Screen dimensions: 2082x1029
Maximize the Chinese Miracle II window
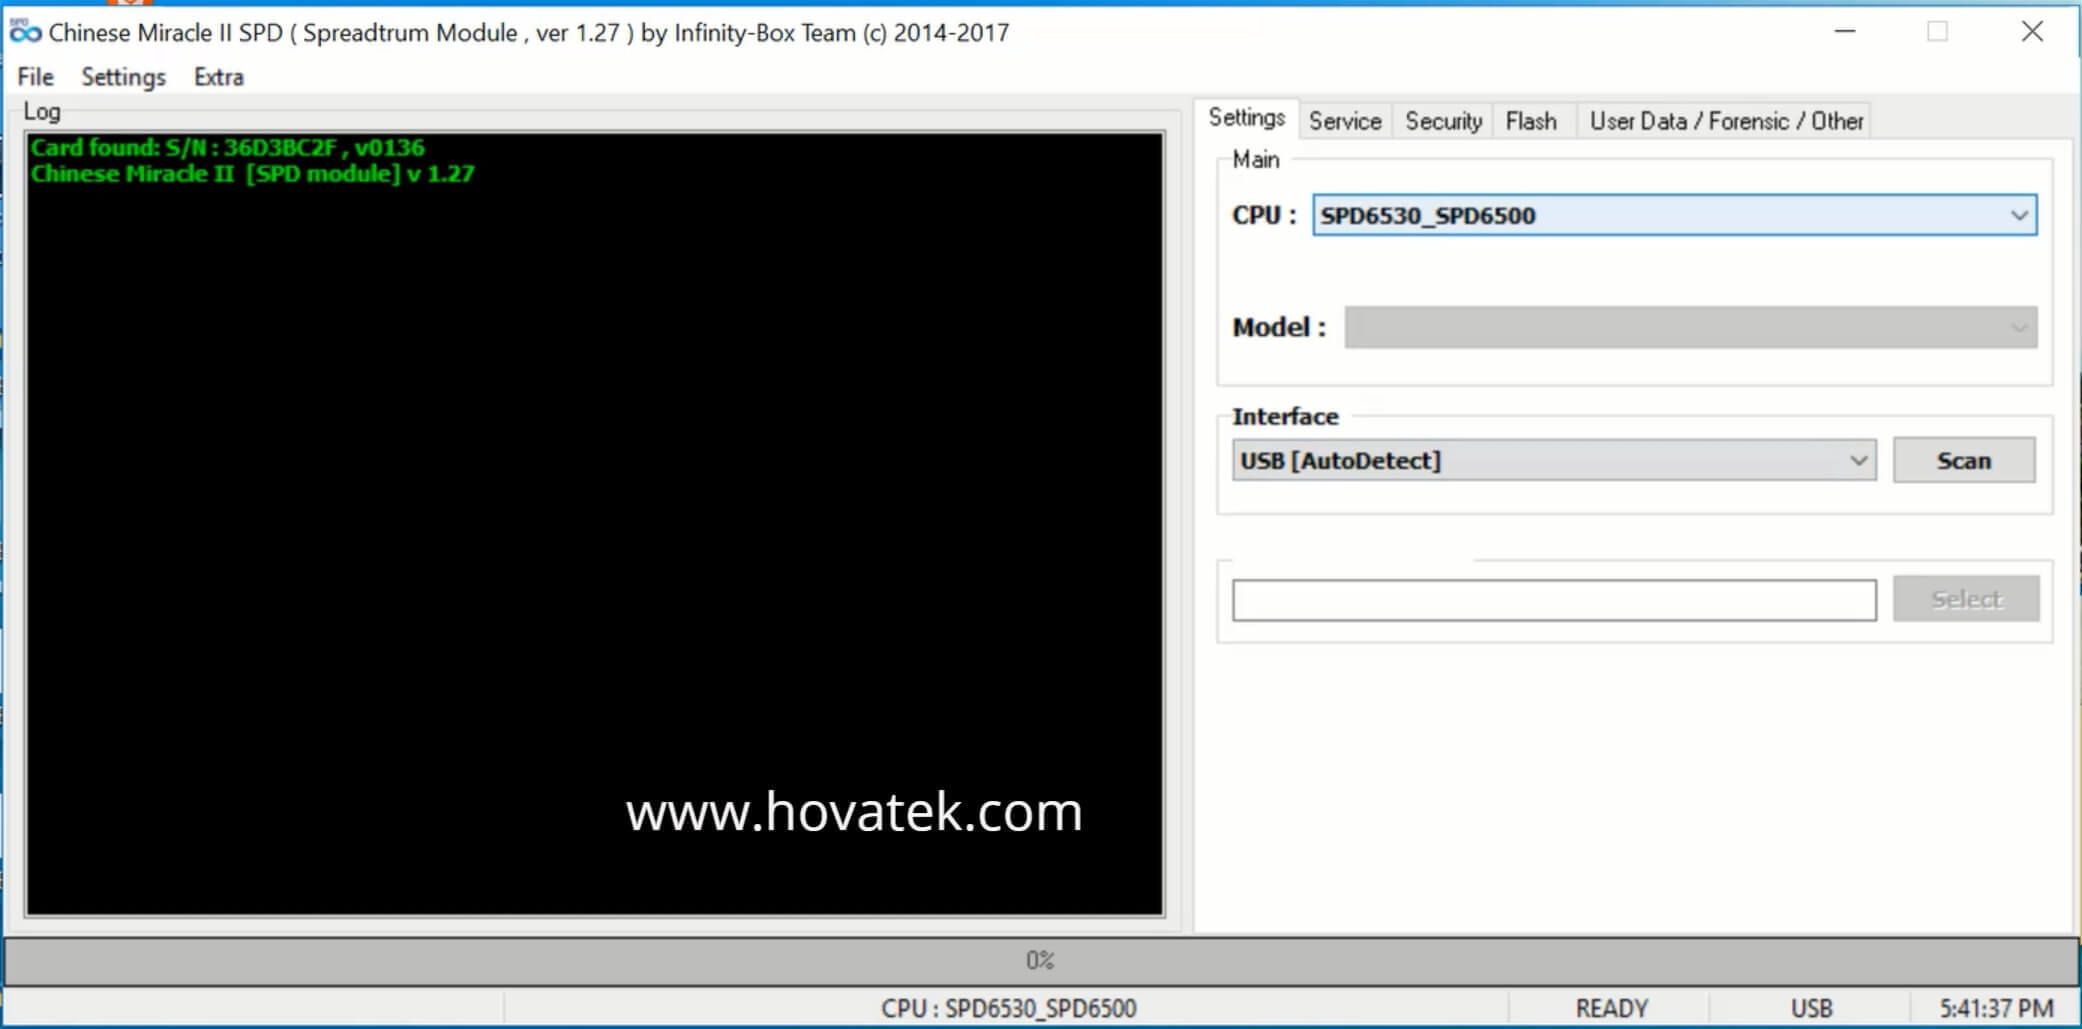1937,32
